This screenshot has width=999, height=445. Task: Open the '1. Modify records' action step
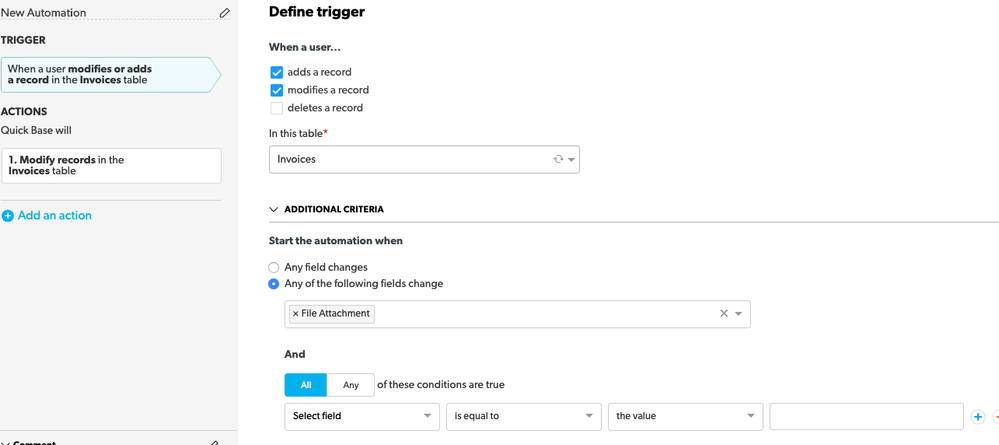click(111, 166)
